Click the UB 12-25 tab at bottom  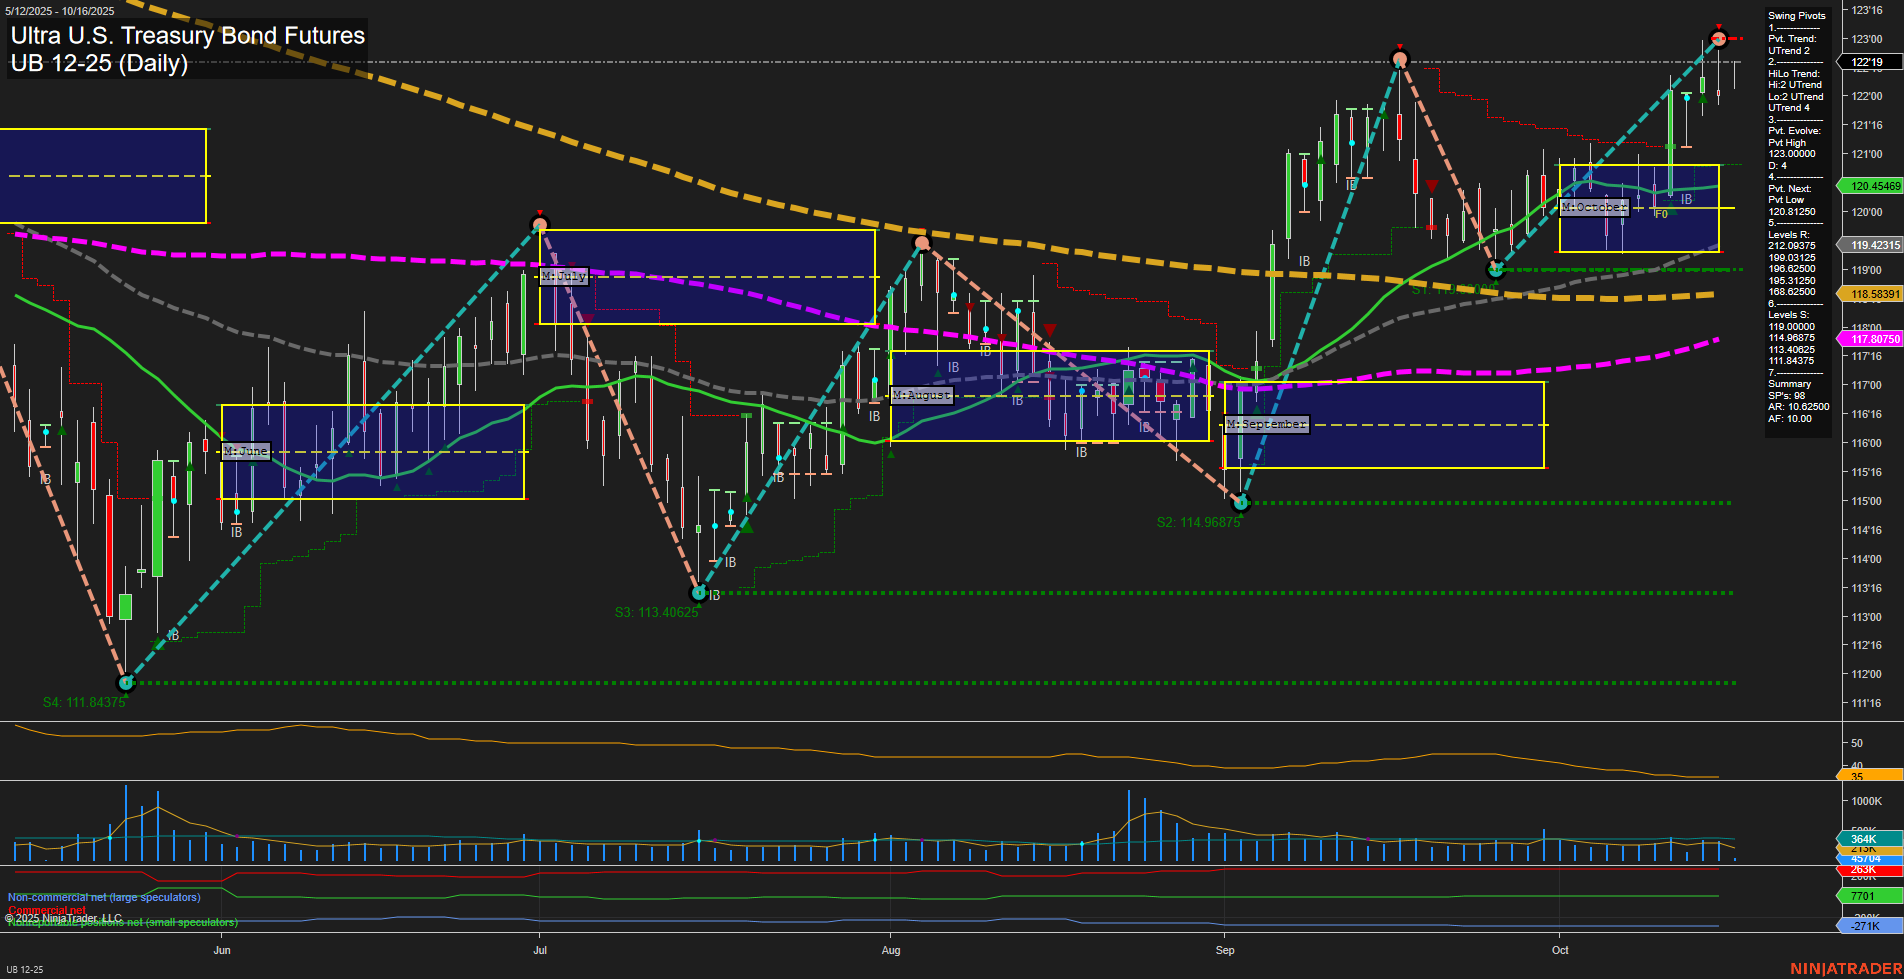point(25,969)
